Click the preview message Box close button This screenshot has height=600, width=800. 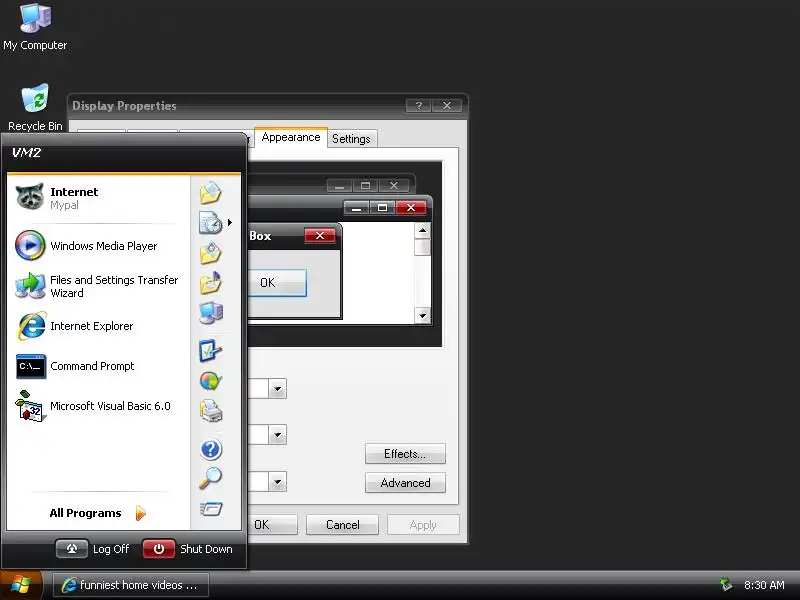[x=320, y=235]
